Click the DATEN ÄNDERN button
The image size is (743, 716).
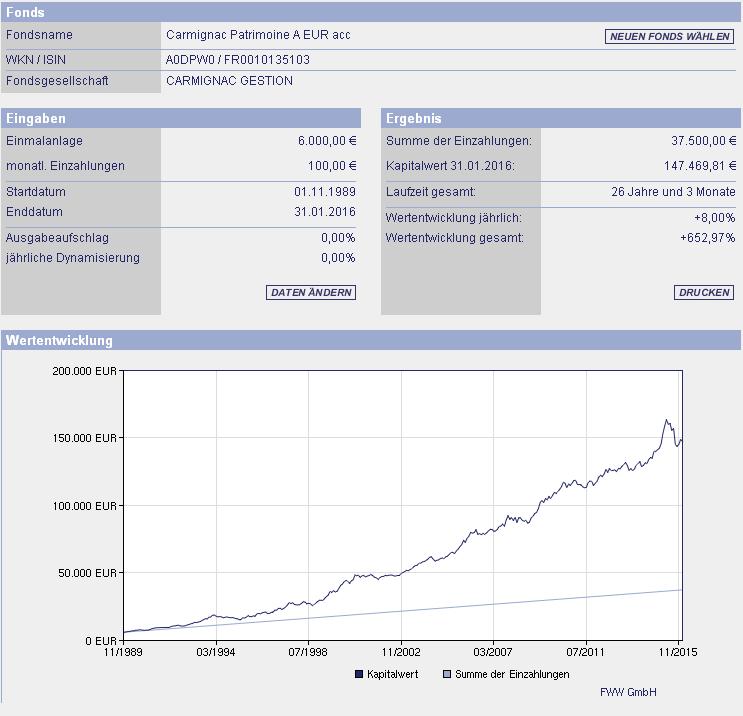point(311,292)
